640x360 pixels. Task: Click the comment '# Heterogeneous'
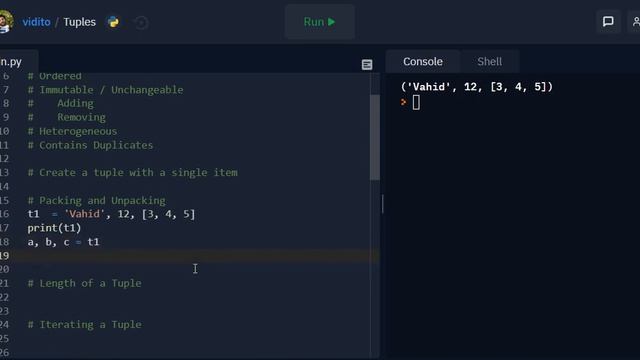(72, 131)
